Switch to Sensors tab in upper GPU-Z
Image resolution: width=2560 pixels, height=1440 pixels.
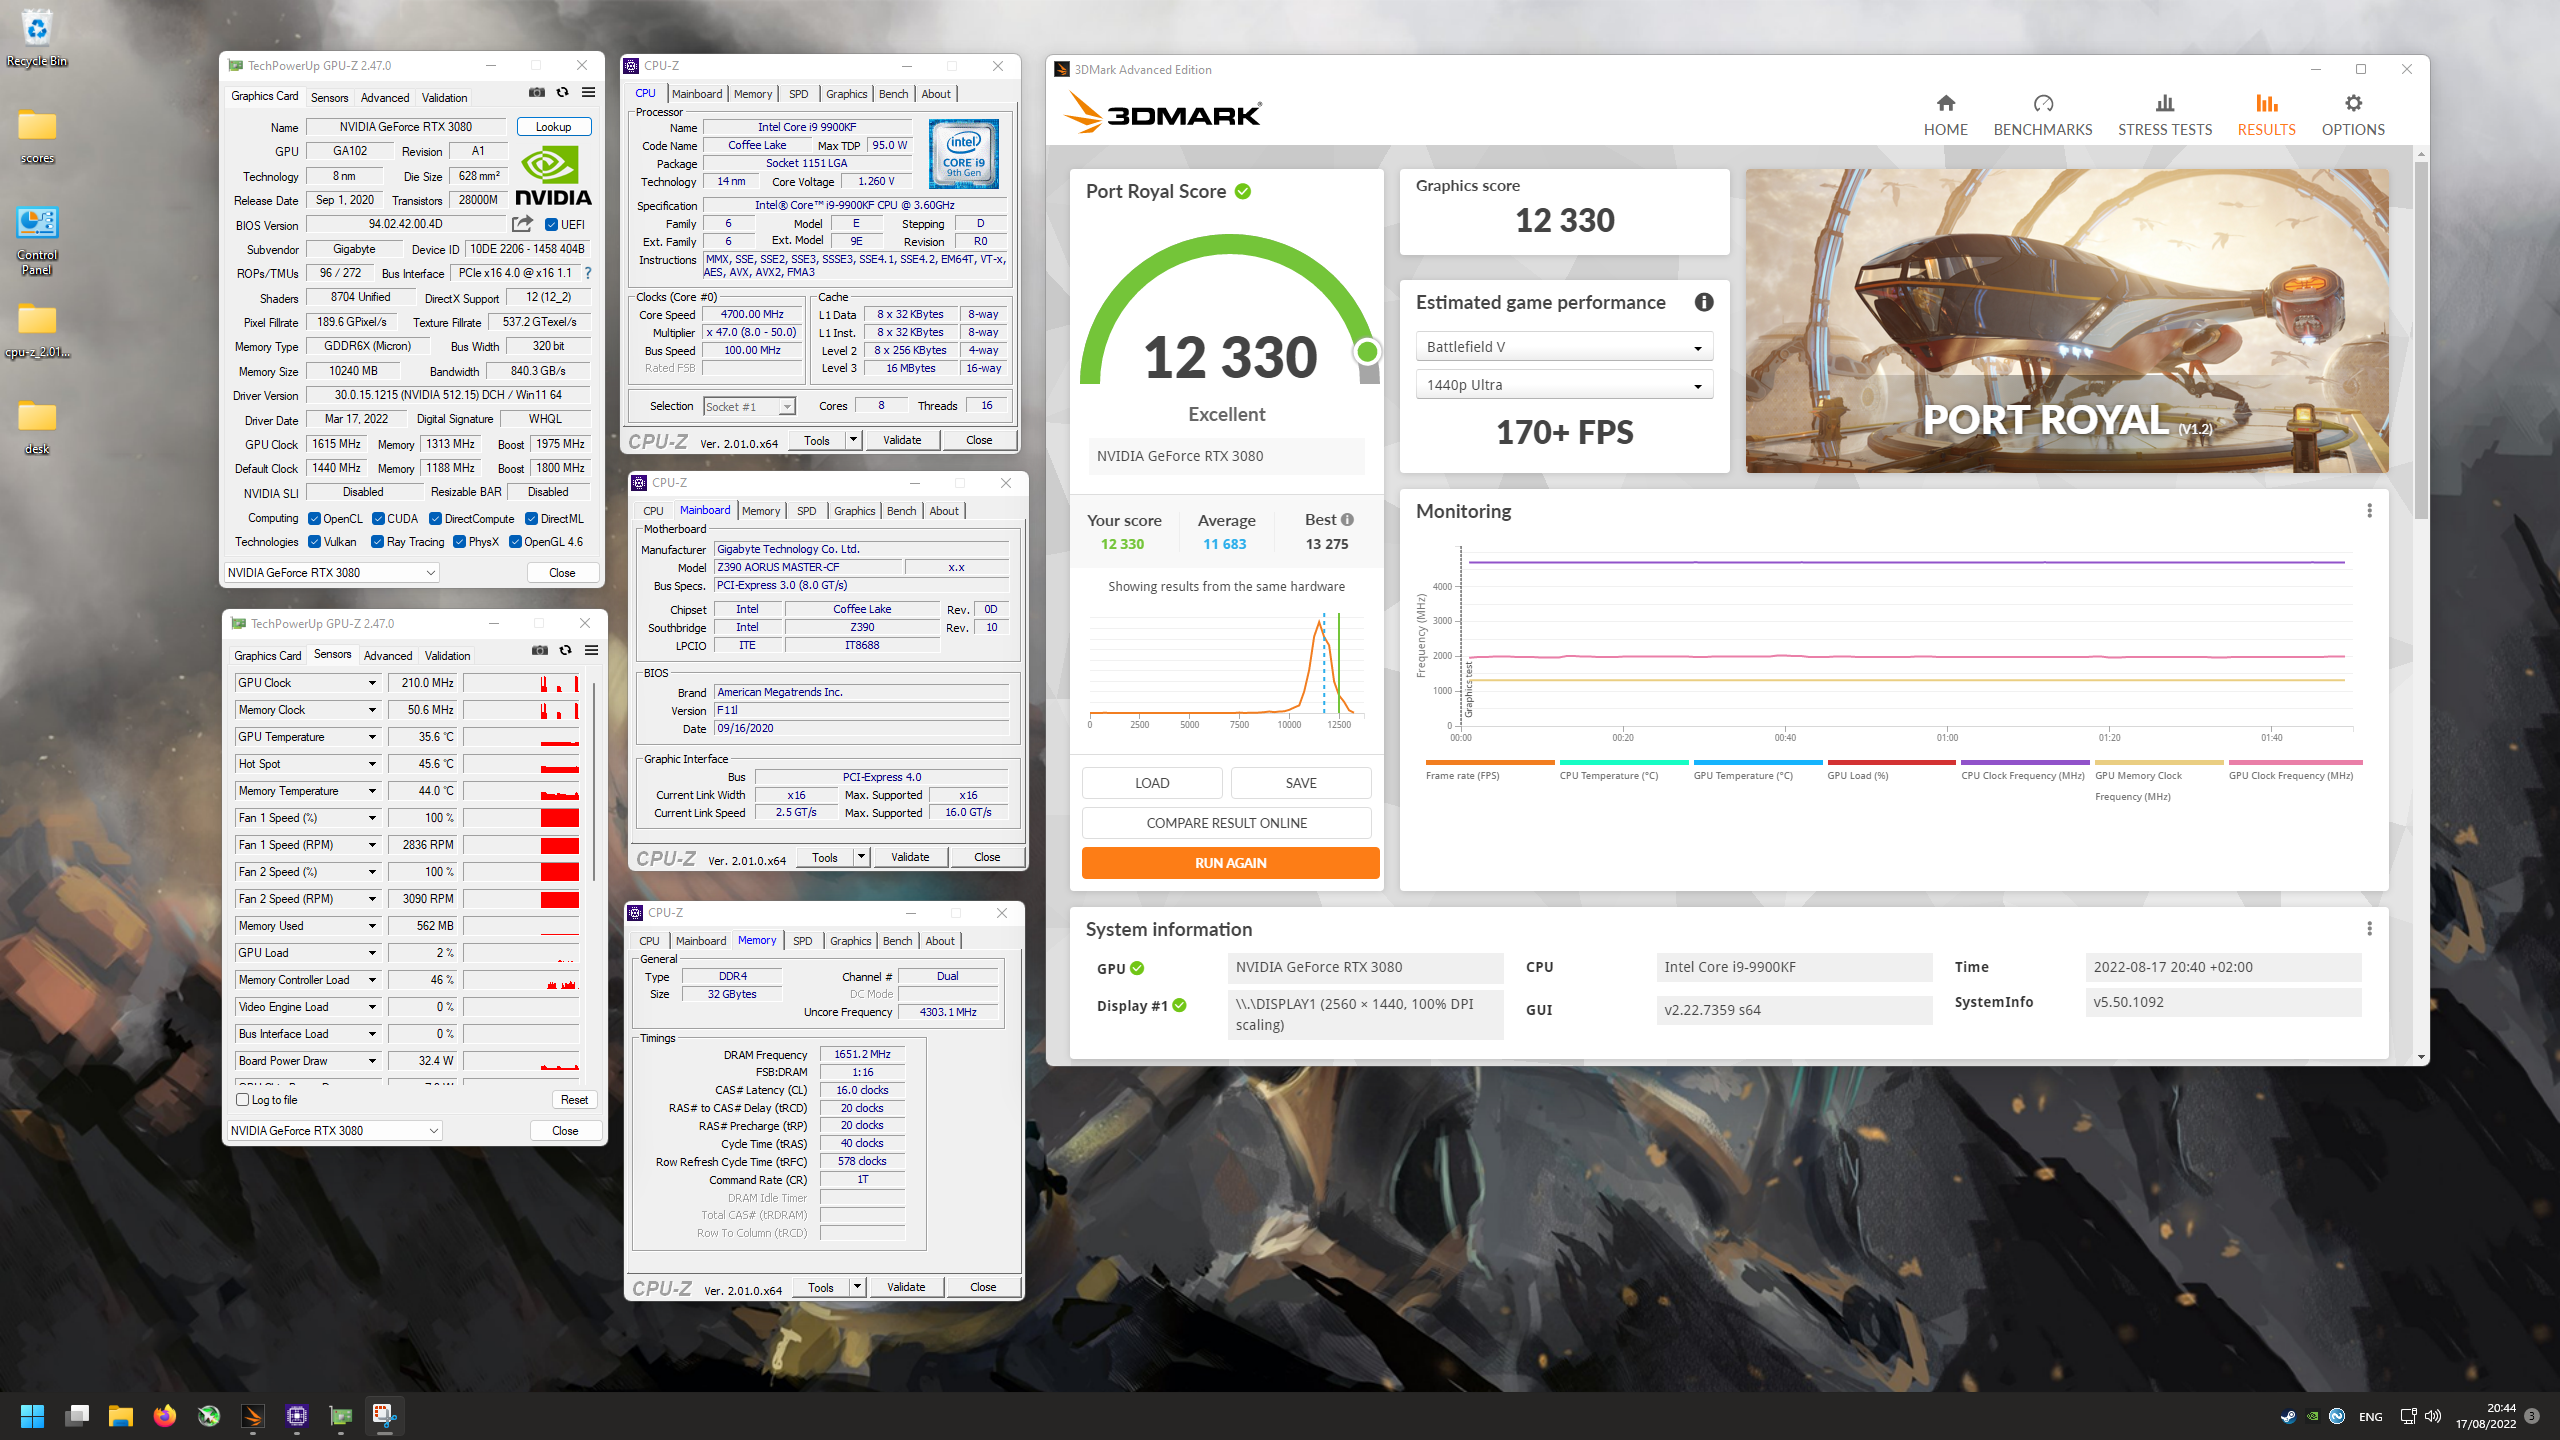[x=329, y=98]
